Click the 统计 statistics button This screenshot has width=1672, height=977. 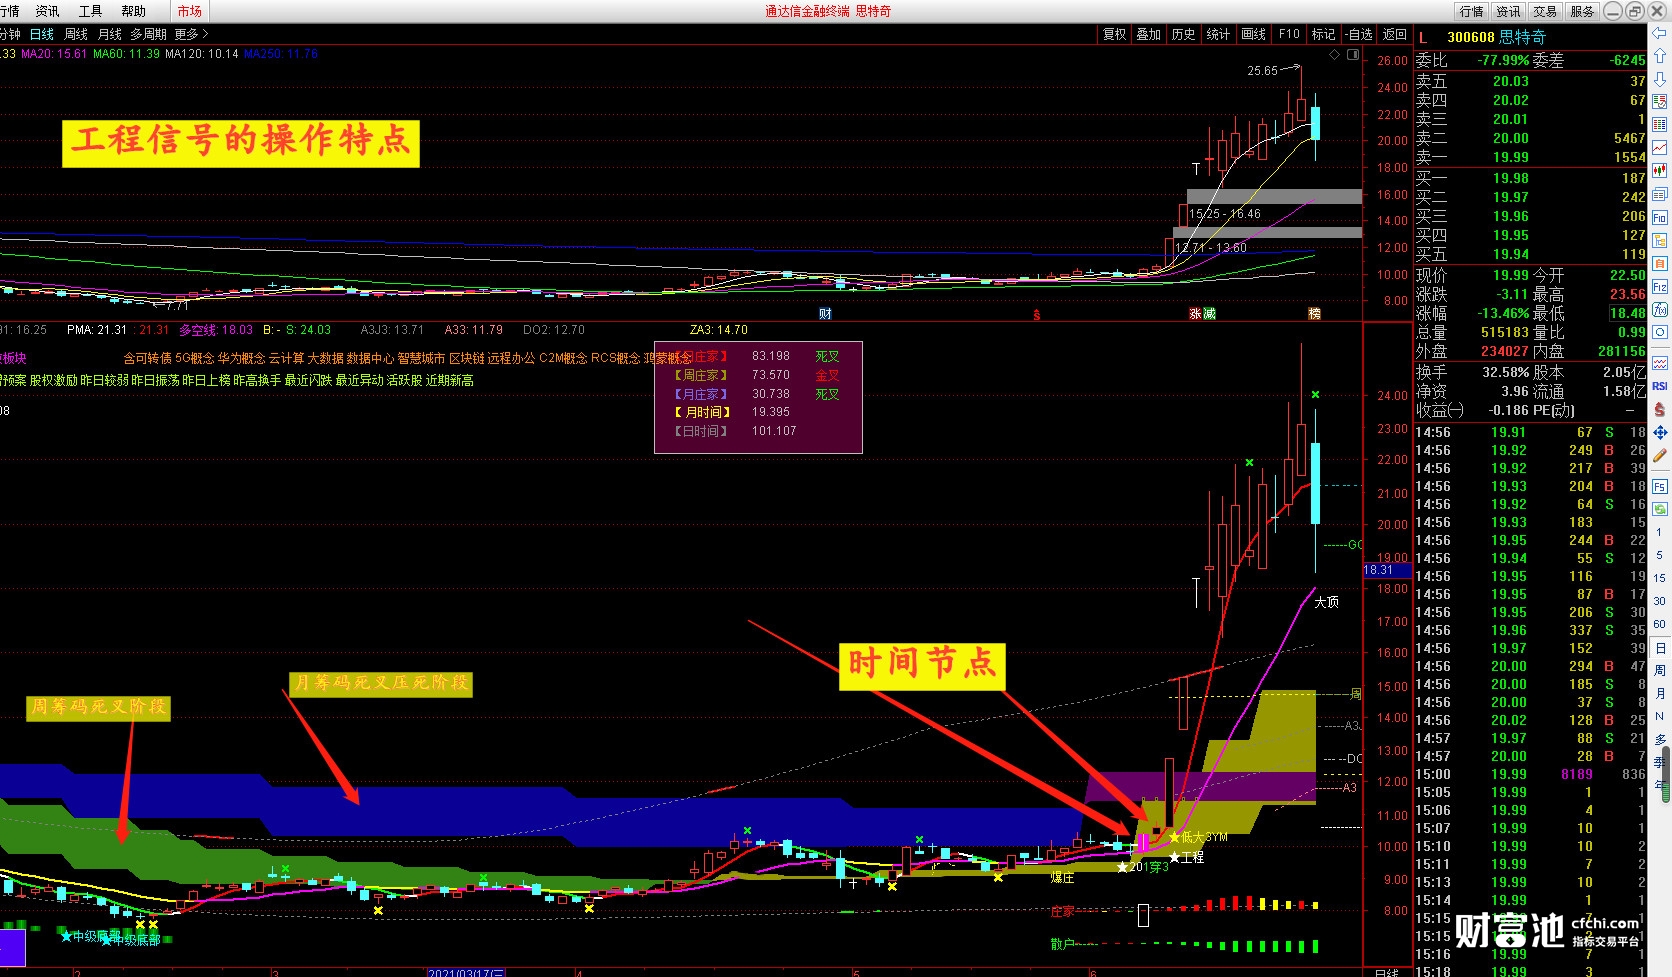coord(1219,34)
